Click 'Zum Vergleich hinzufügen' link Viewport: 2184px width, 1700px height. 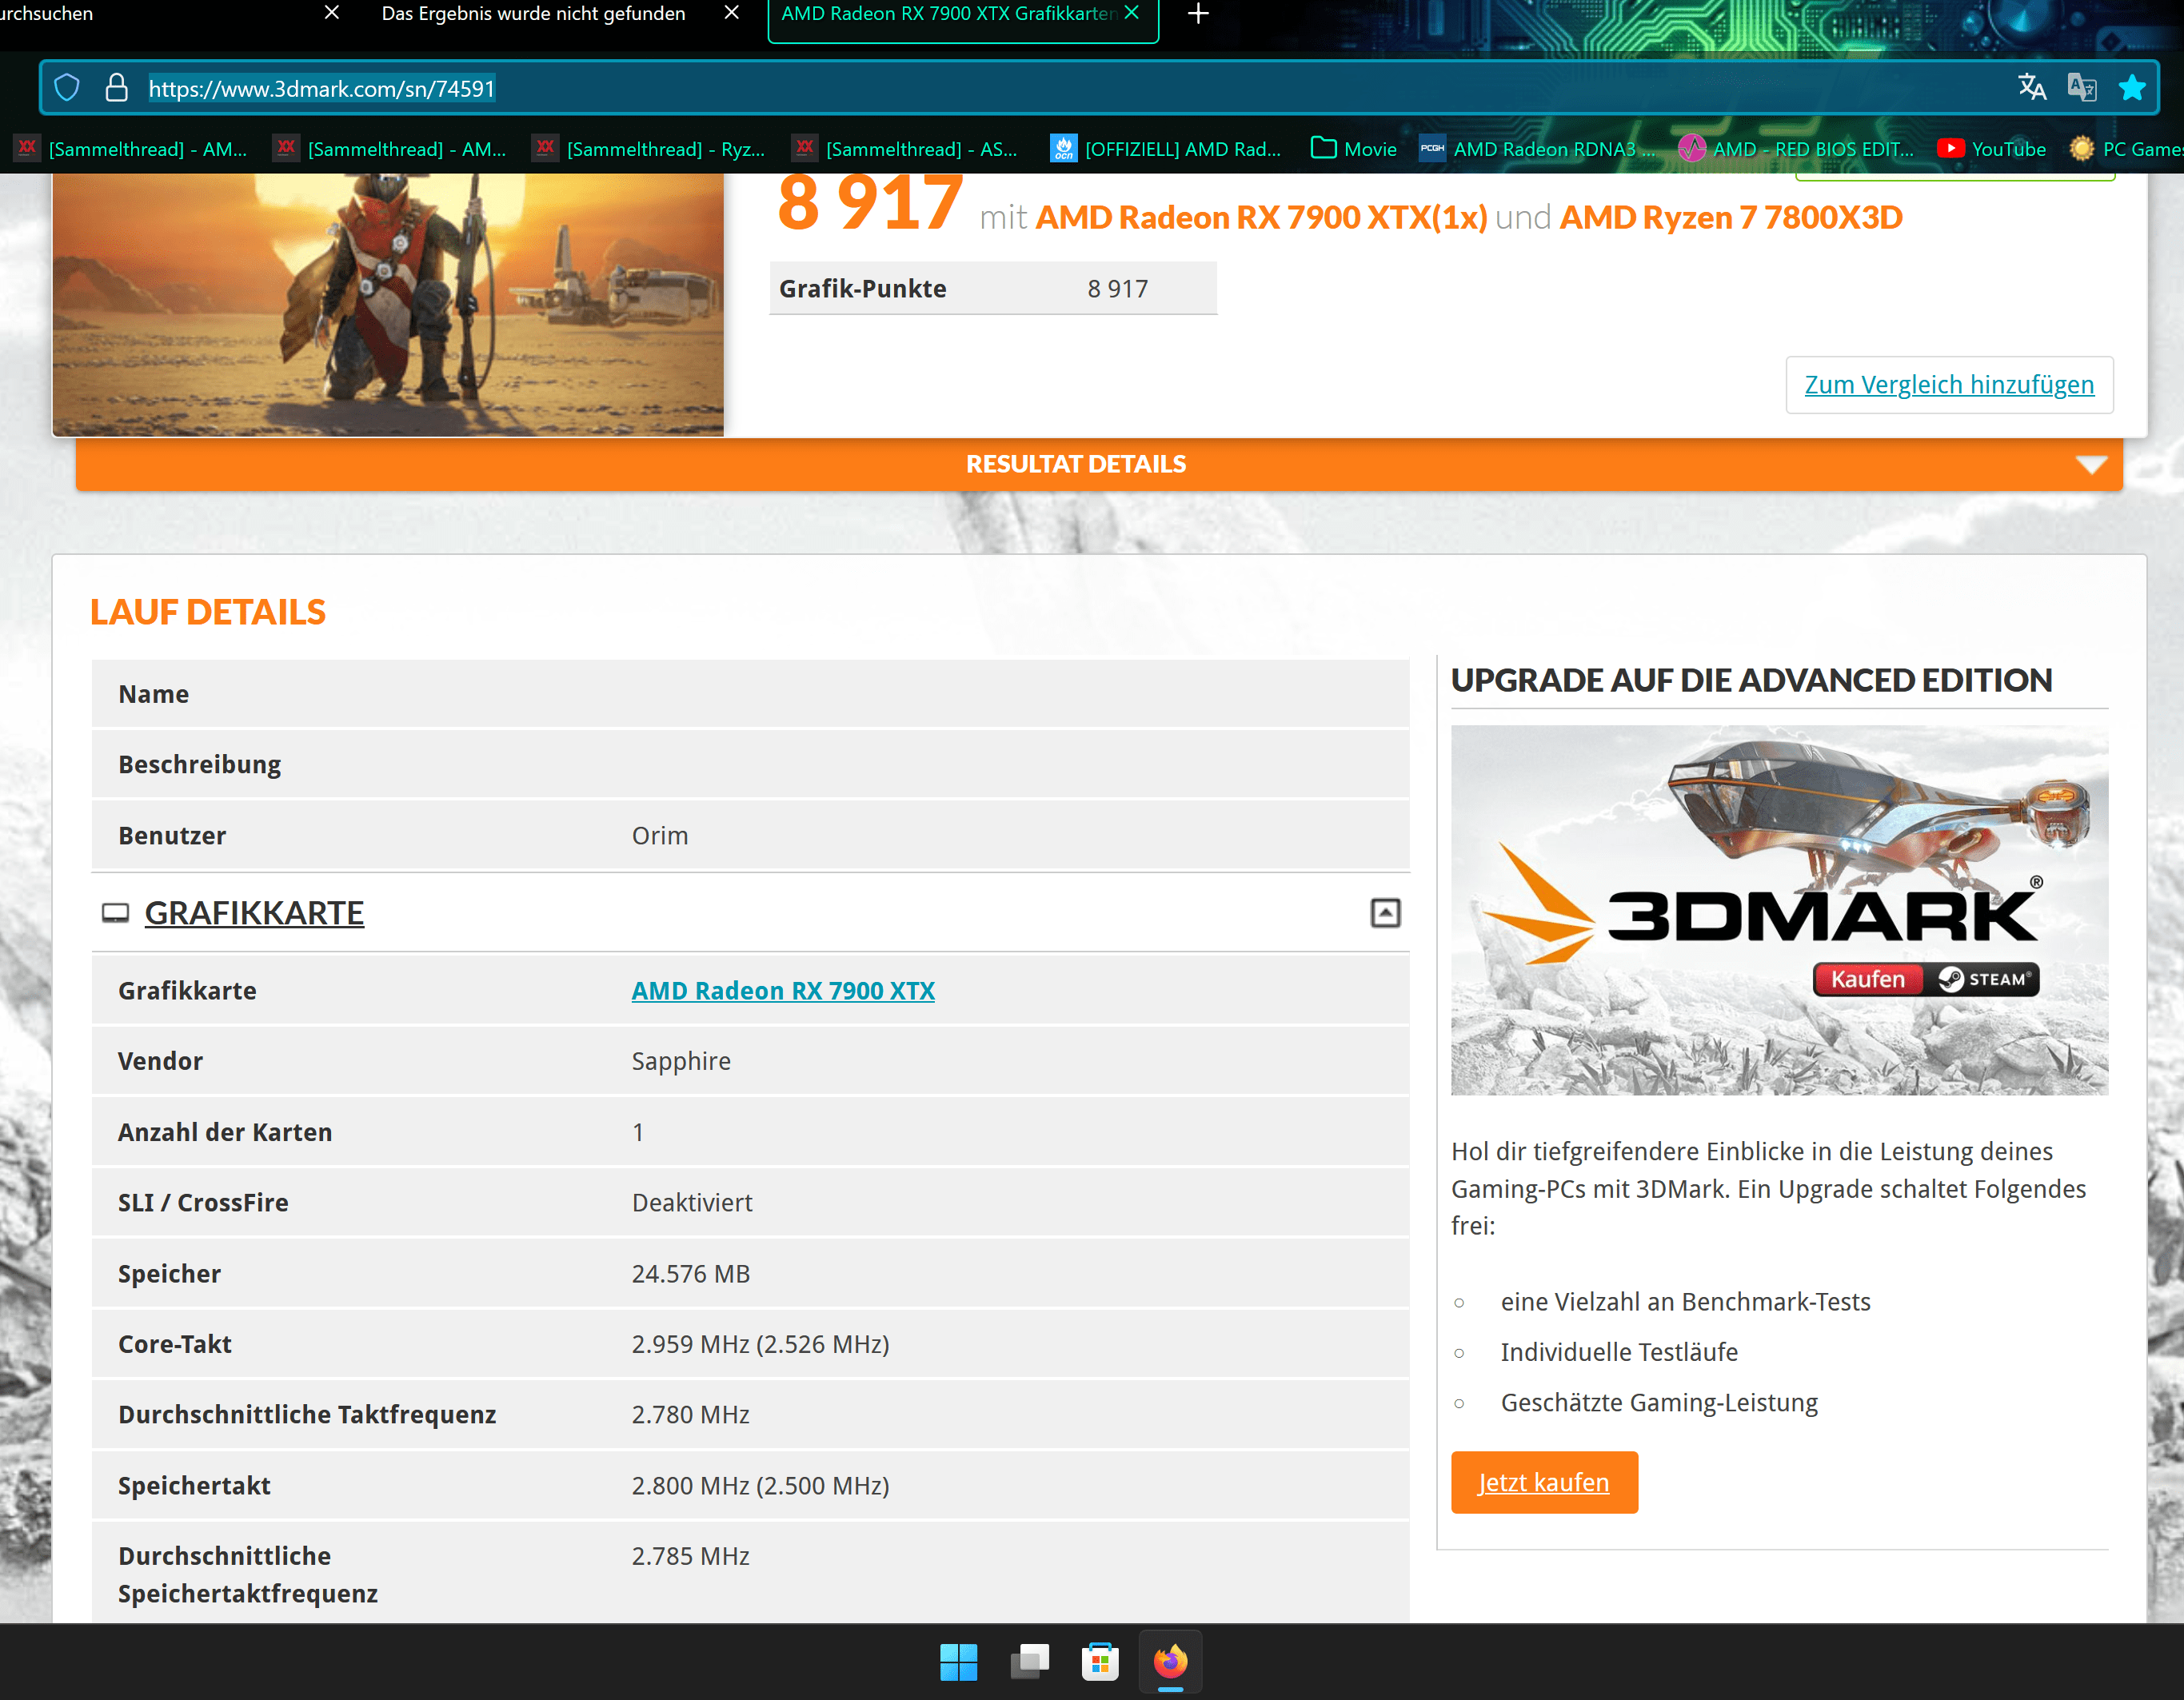1948,385
